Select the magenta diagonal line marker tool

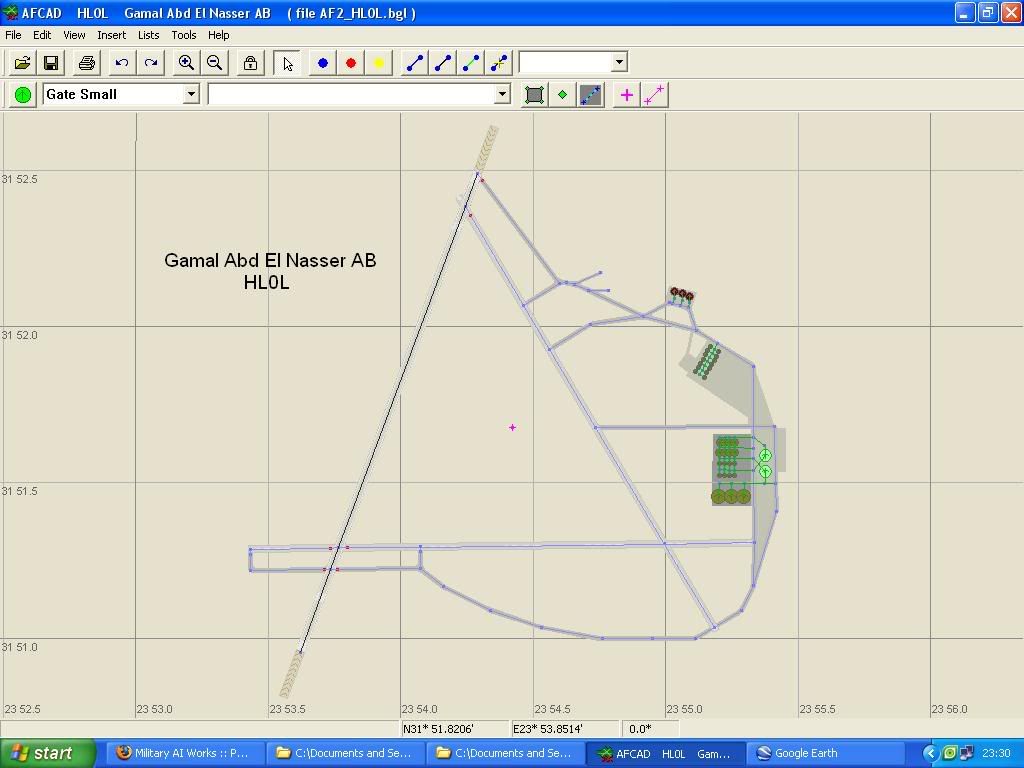[x=654, y=95]
